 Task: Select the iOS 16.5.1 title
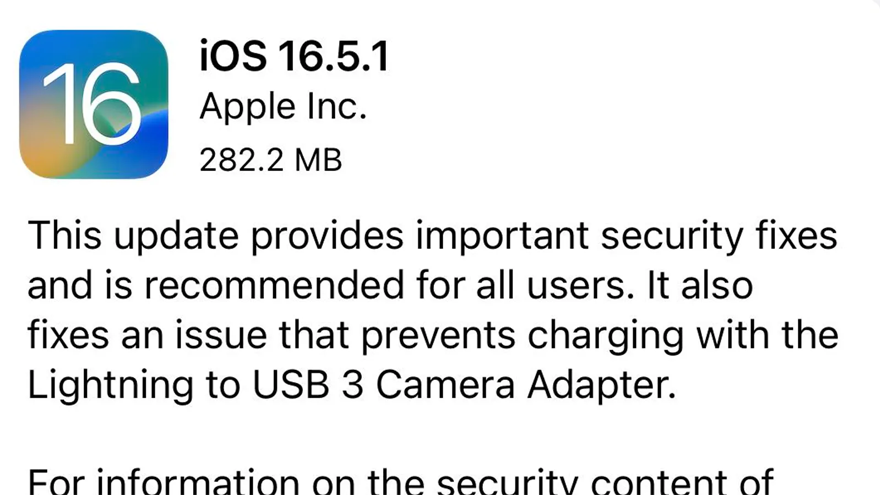pyautogui.click(x=294, y=57)
